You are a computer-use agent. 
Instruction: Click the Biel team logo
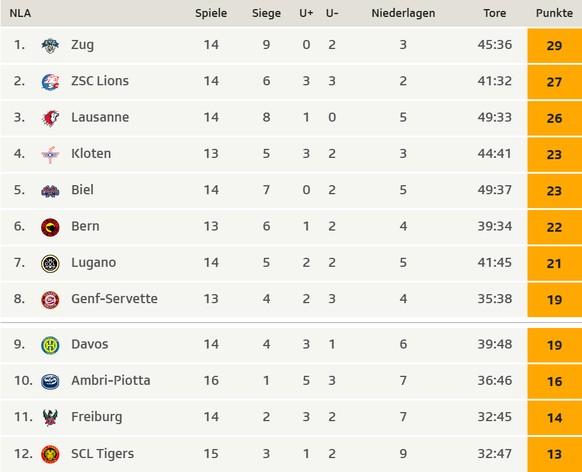50,191
